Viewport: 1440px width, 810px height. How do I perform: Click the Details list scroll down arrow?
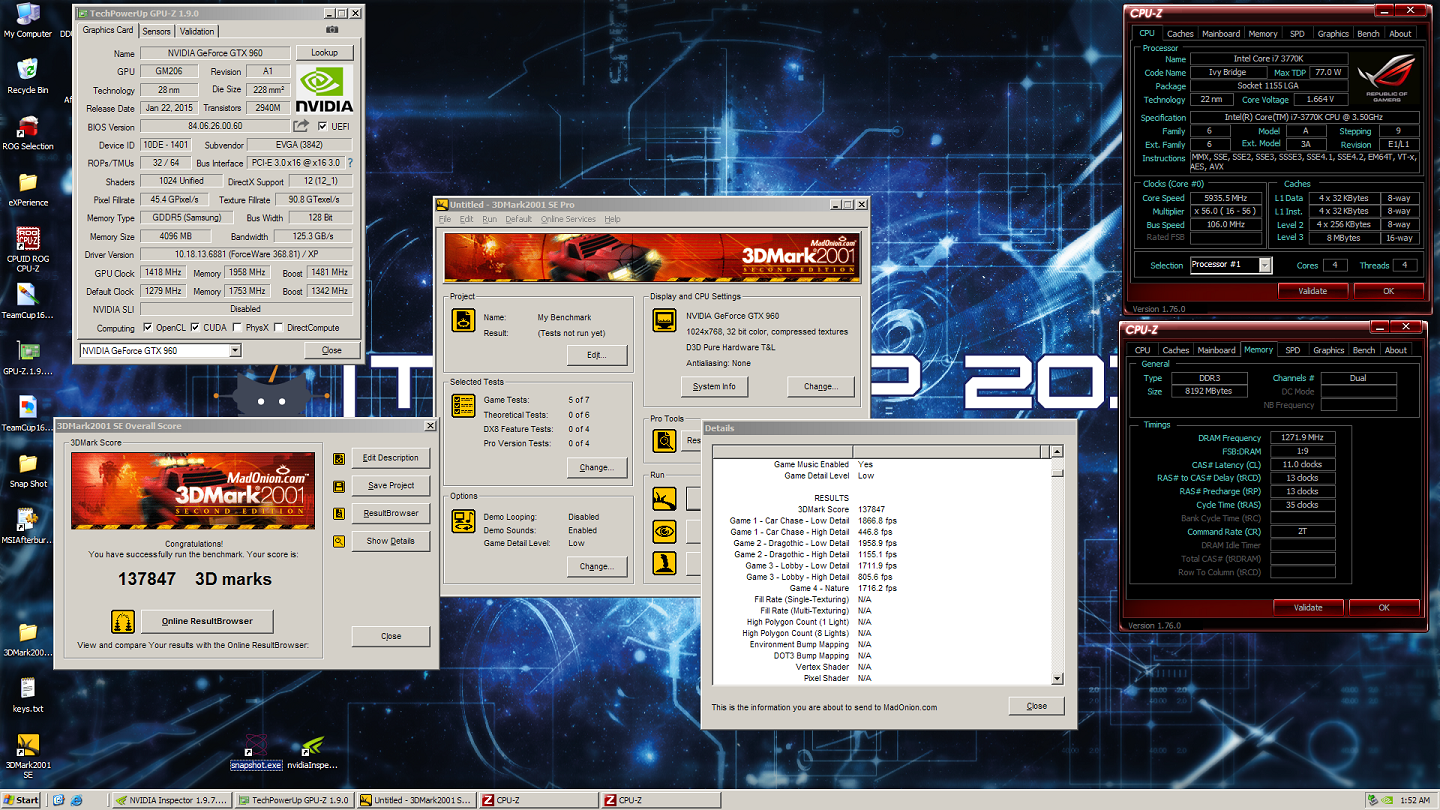(1058, 679)
